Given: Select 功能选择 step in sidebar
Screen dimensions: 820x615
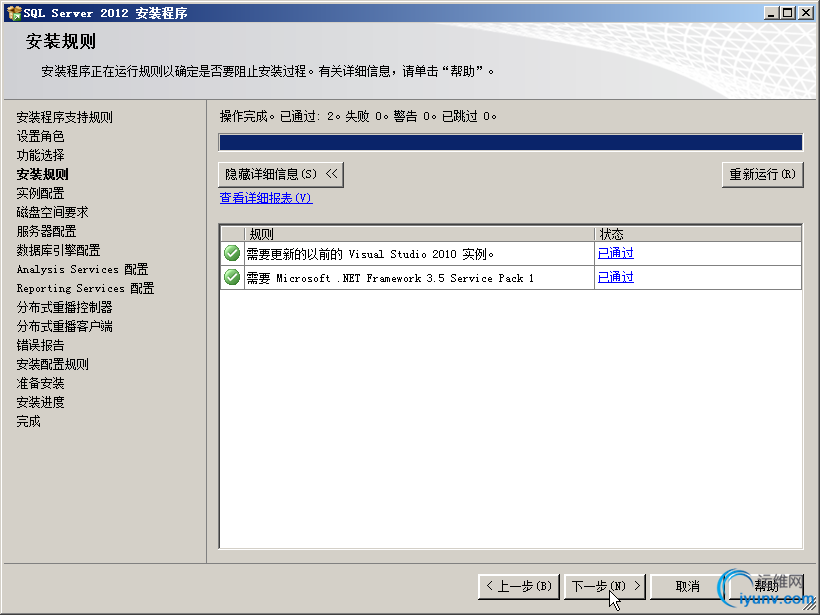Looking at the screenshot, I should click(40, 155).
